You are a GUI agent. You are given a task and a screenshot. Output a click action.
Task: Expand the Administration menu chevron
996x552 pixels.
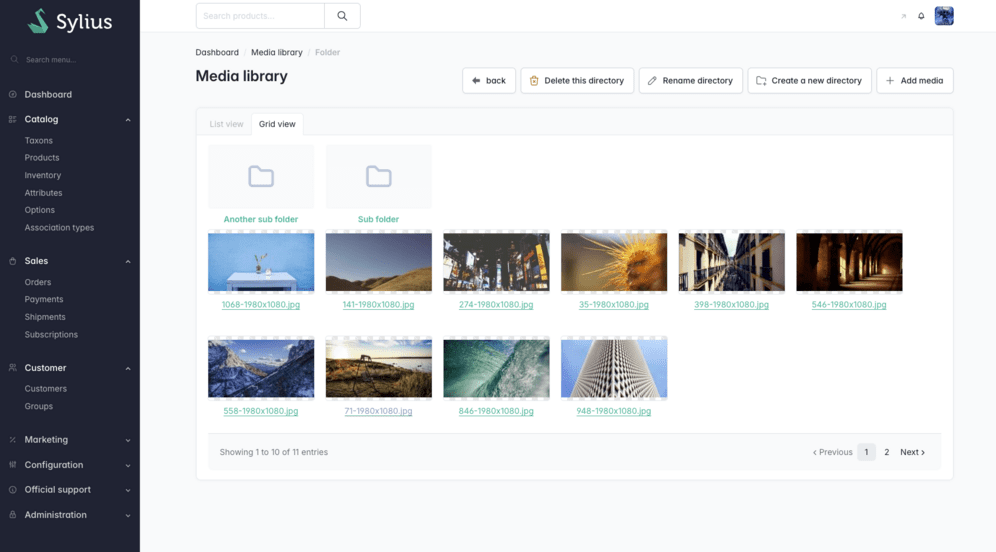point(128,516)
